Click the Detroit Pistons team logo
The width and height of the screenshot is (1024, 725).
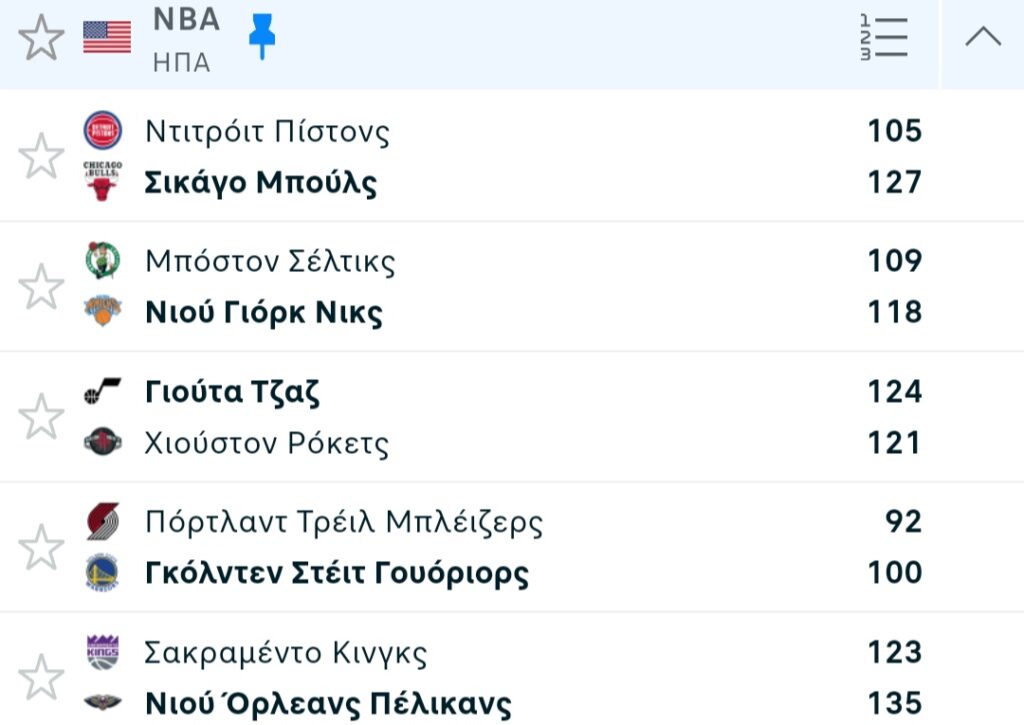(103, 131)
